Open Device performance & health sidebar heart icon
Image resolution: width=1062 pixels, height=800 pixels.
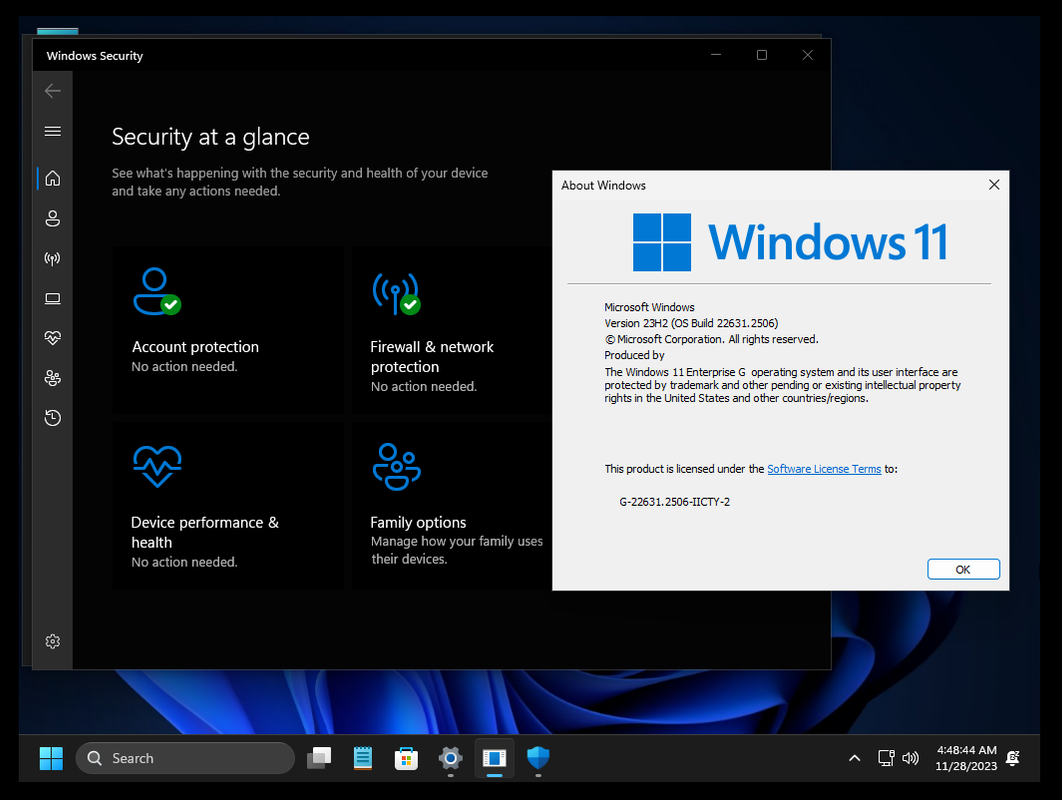pos(52,337)
